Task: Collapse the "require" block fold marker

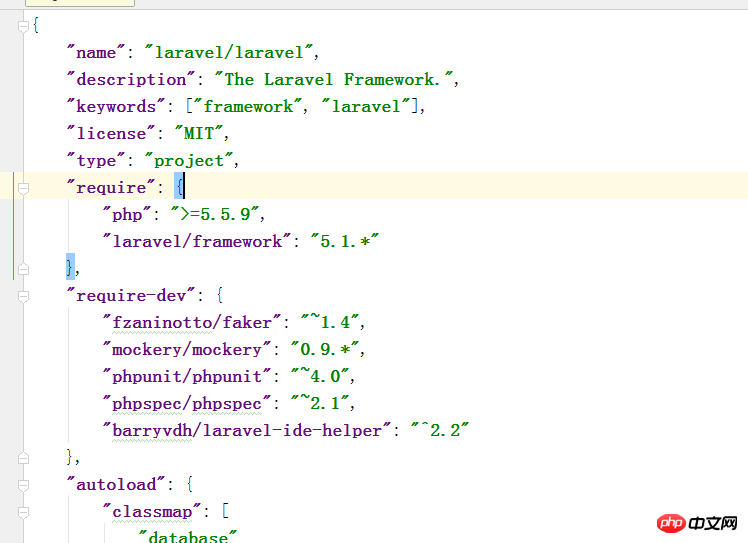Action: click(x=23, y=188)
